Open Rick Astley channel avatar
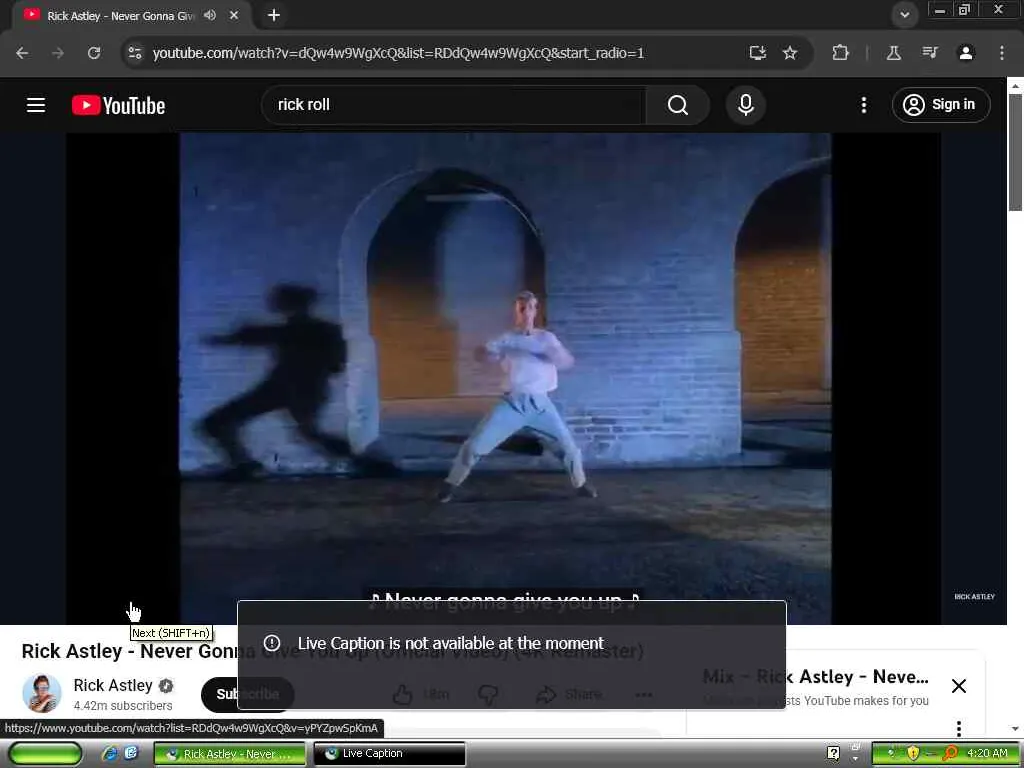 click(x=42, y=694)
